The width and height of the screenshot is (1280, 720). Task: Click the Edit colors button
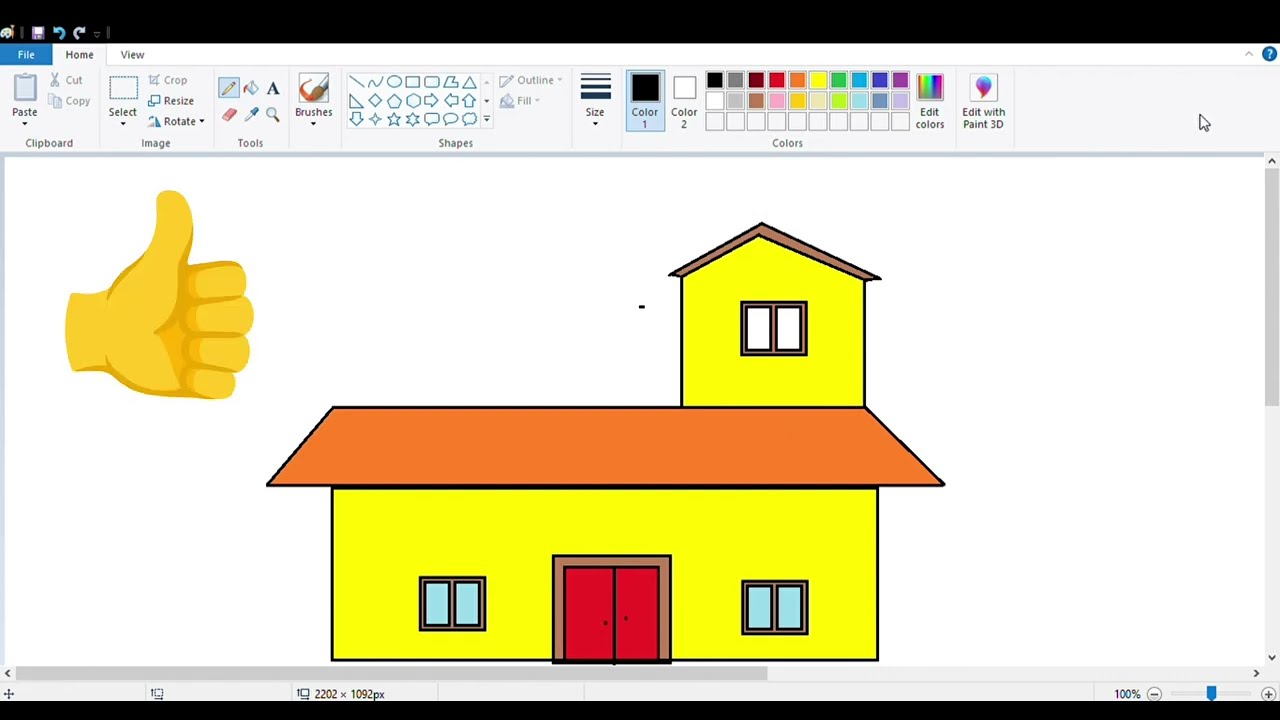click(929, 100)
